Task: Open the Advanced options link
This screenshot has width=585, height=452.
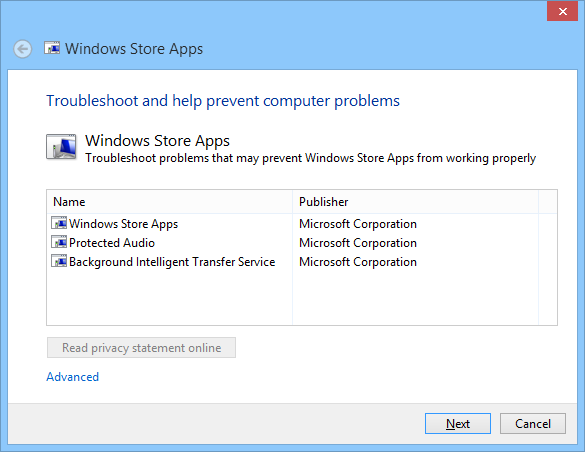Action: 72,377
